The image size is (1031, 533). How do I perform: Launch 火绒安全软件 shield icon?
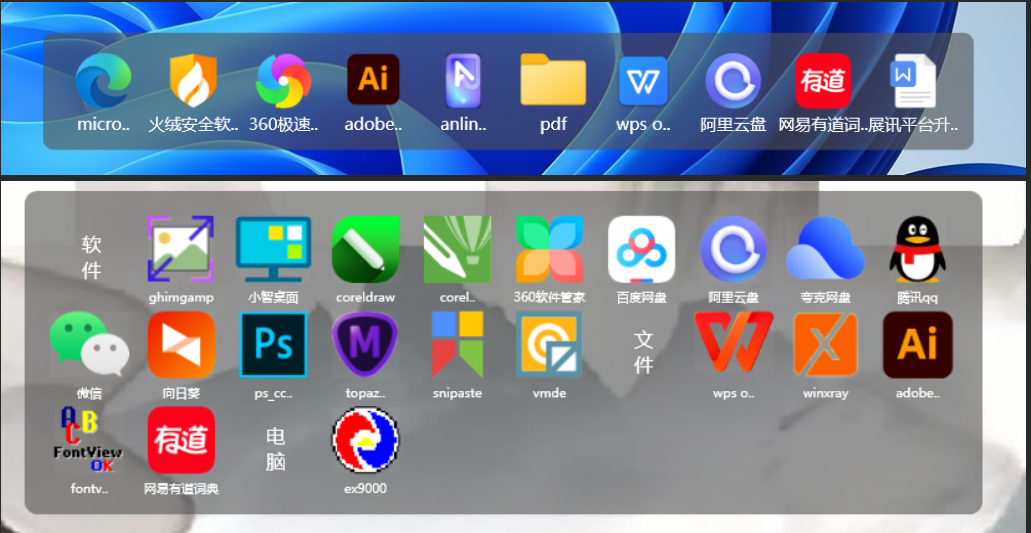(193, 80)
